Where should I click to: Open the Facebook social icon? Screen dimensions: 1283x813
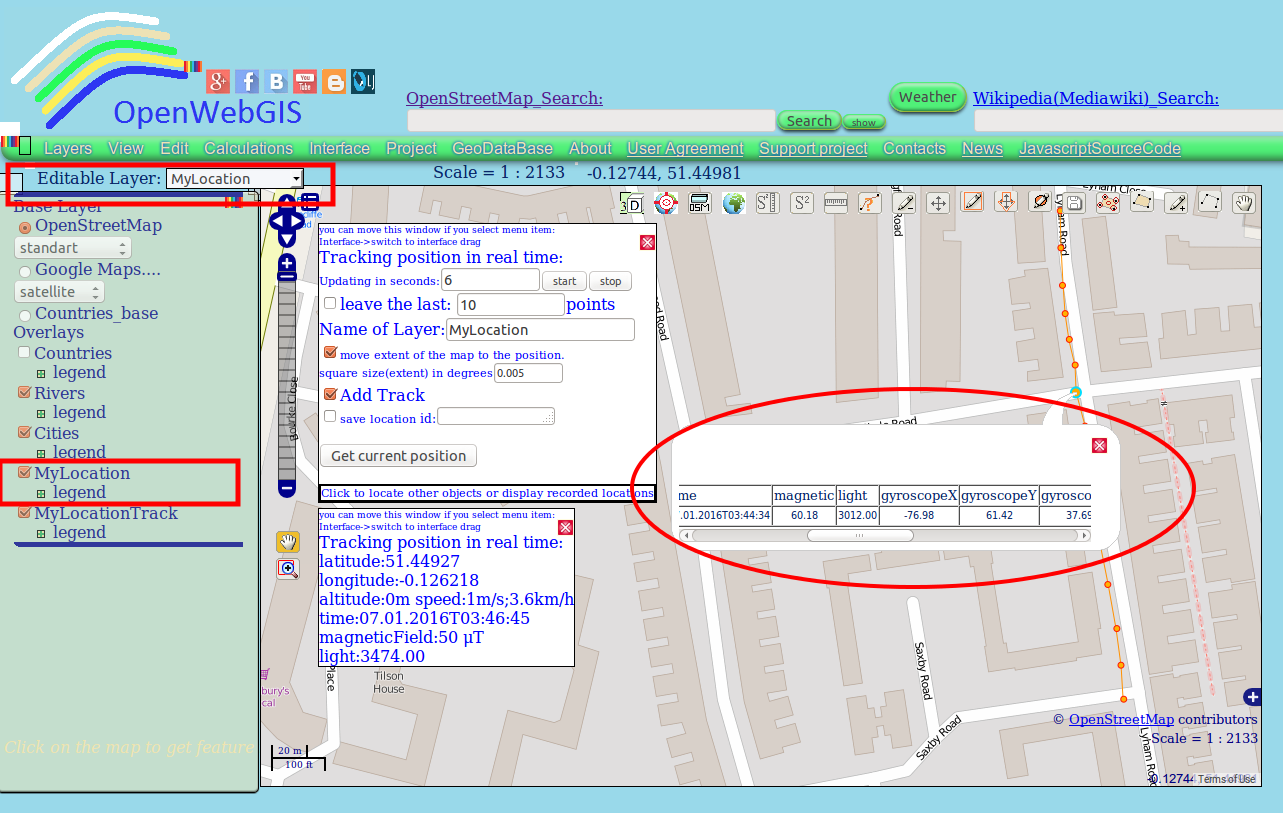tap(247, 82)
